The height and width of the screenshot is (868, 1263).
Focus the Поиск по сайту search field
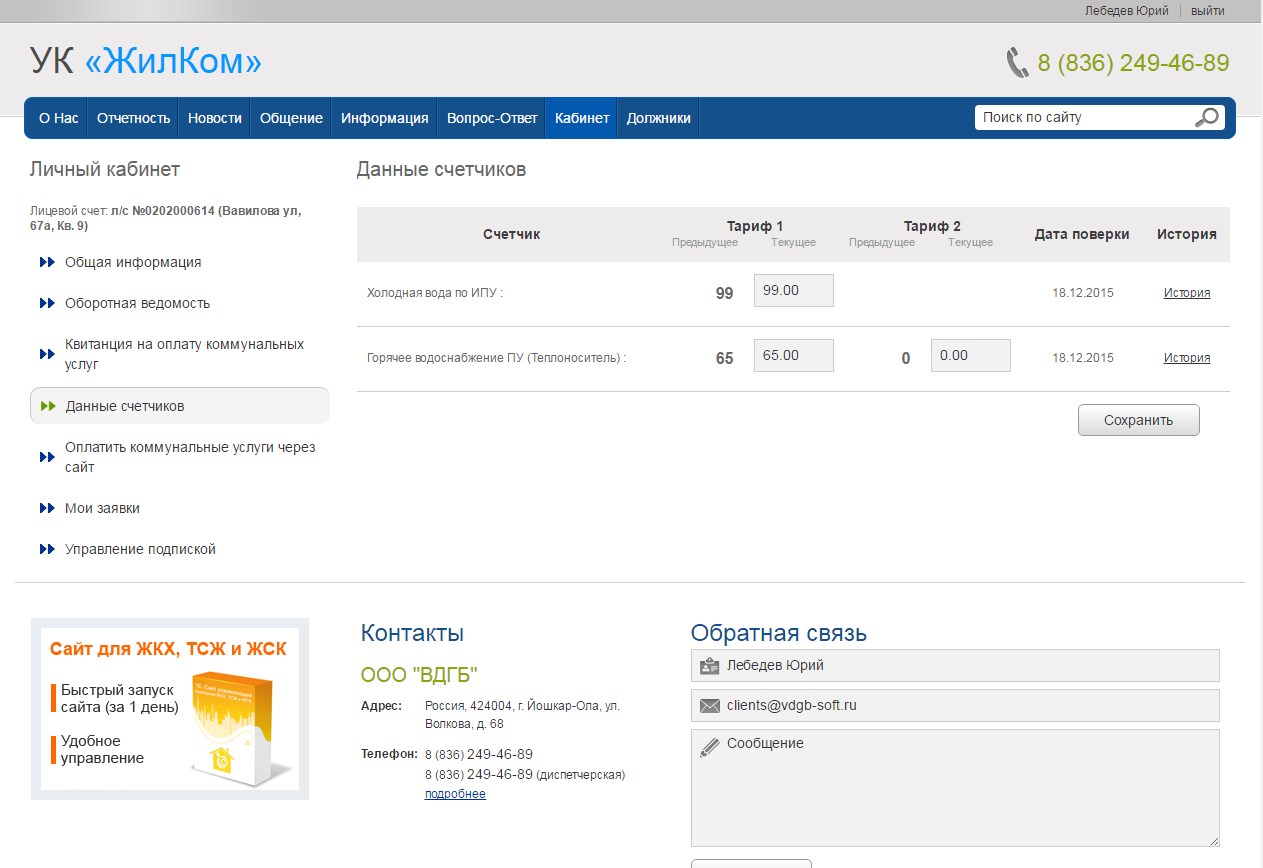[x=1085, y=117]
